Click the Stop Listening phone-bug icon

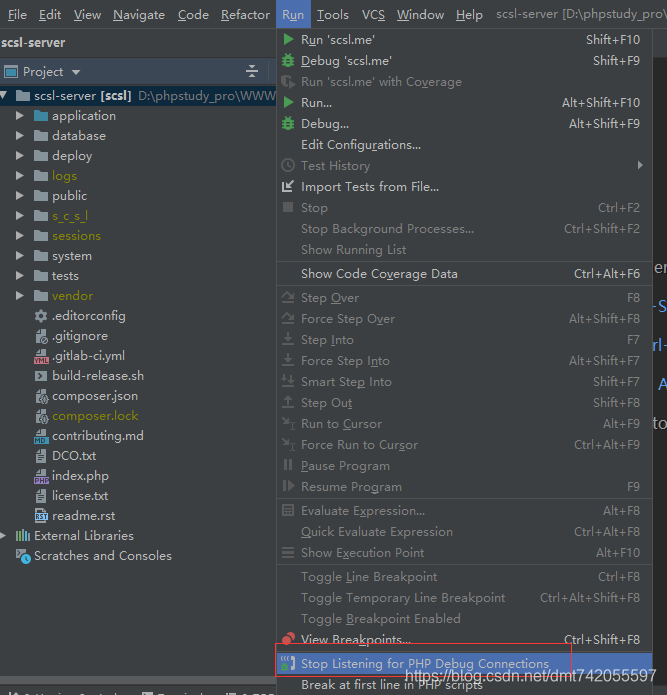coord(288,663)
